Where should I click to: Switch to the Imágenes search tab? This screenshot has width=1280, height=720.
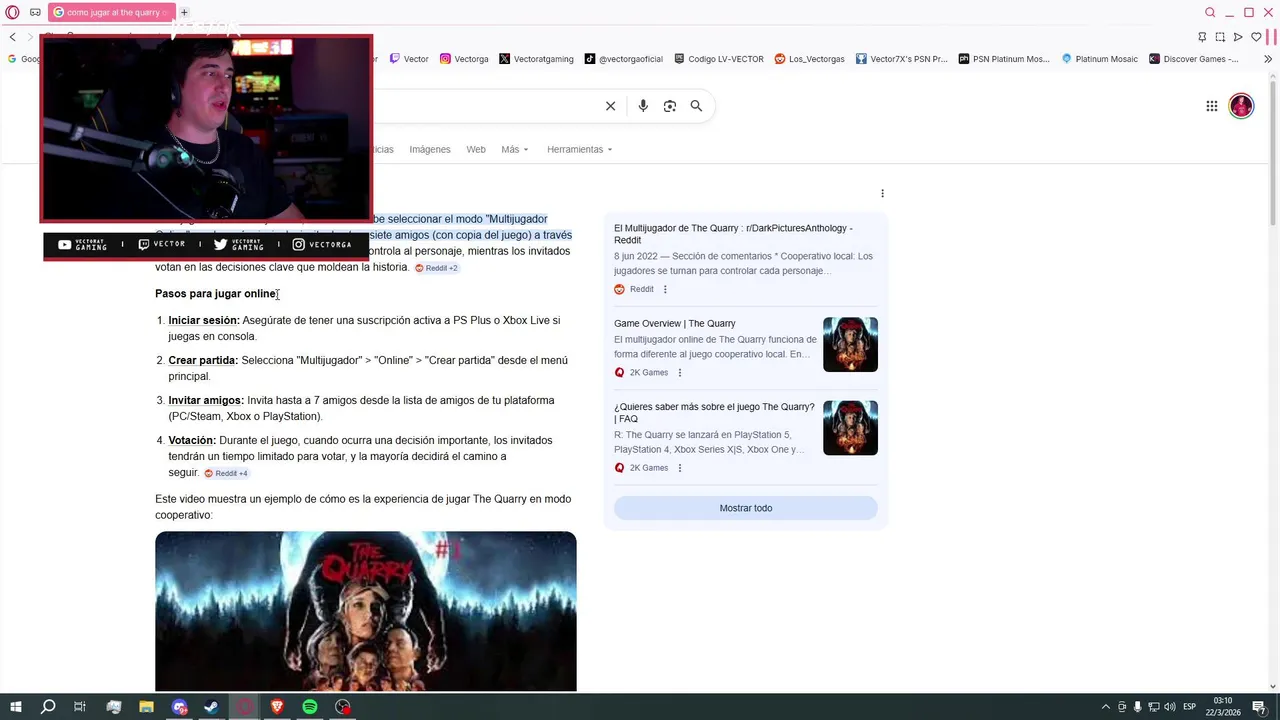click(x=430, y=149)
